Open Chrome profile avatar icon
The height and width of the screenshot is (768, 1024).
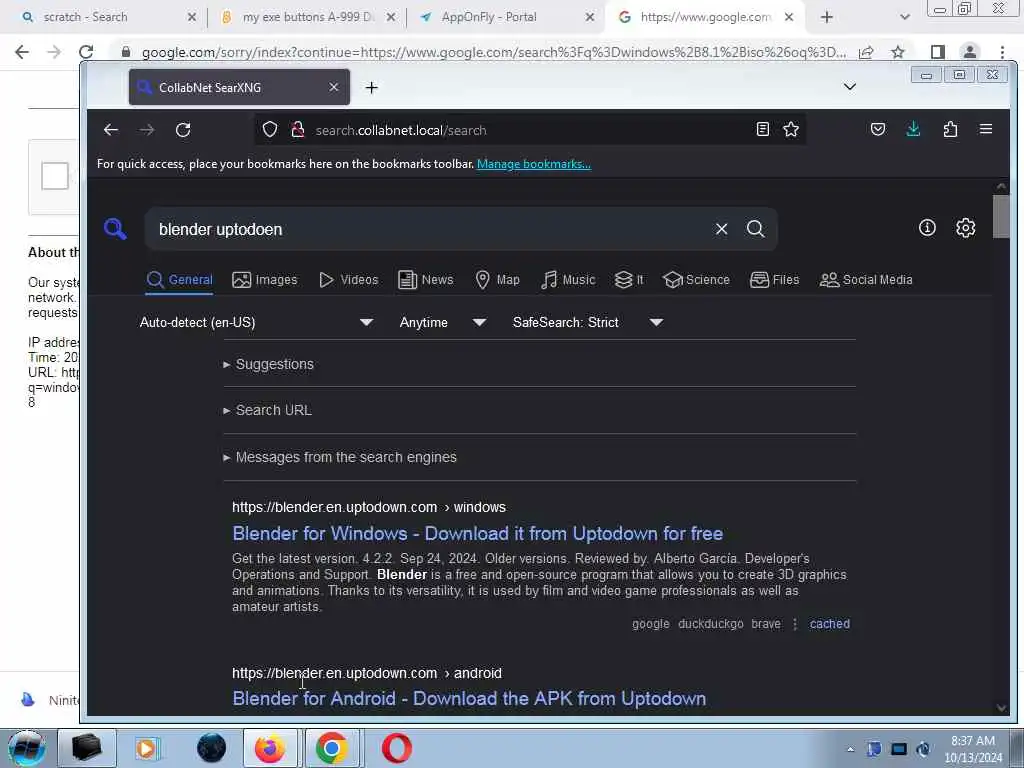[x=970, y=52]
